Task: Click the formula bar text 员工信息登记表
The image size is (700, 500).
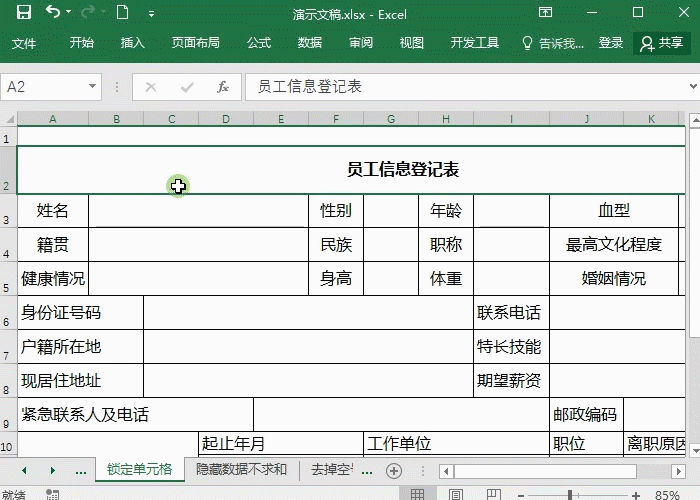Action: tap(309, 87)
